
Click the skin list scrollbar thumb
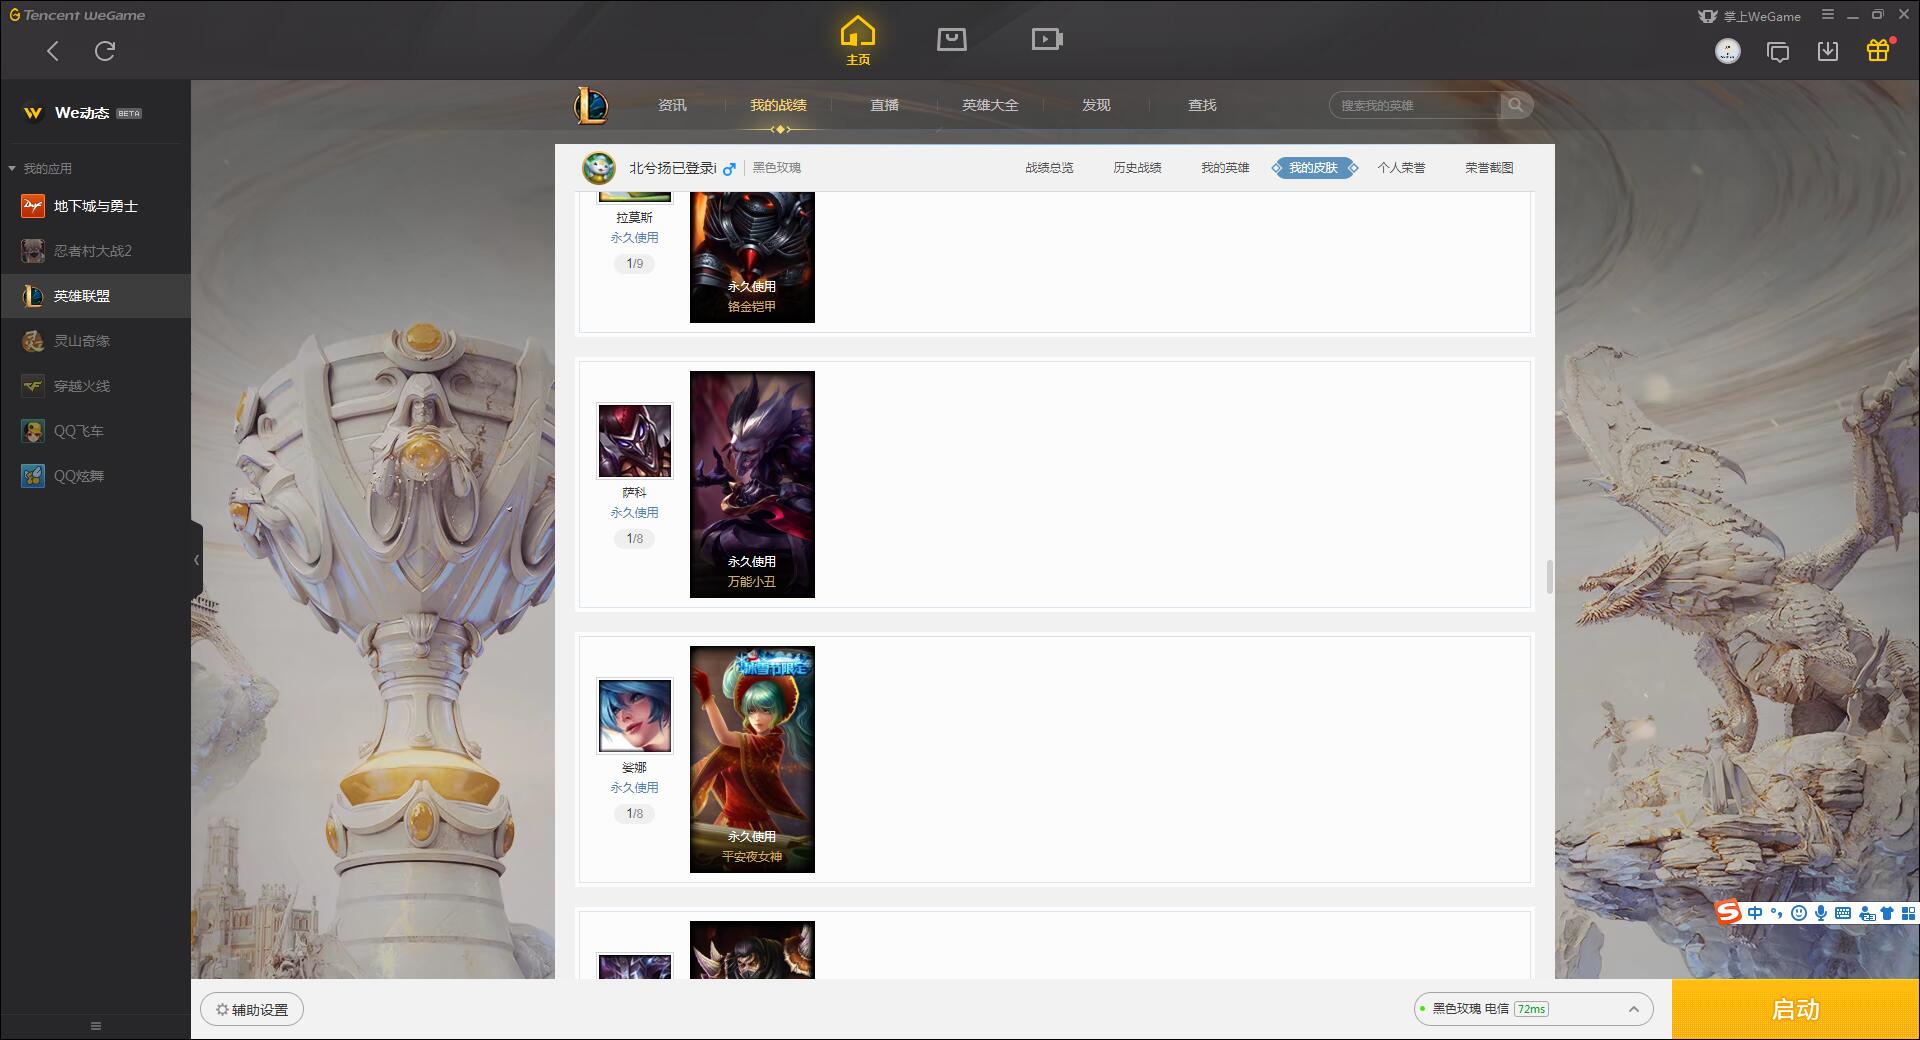[x=1549, y=577]
